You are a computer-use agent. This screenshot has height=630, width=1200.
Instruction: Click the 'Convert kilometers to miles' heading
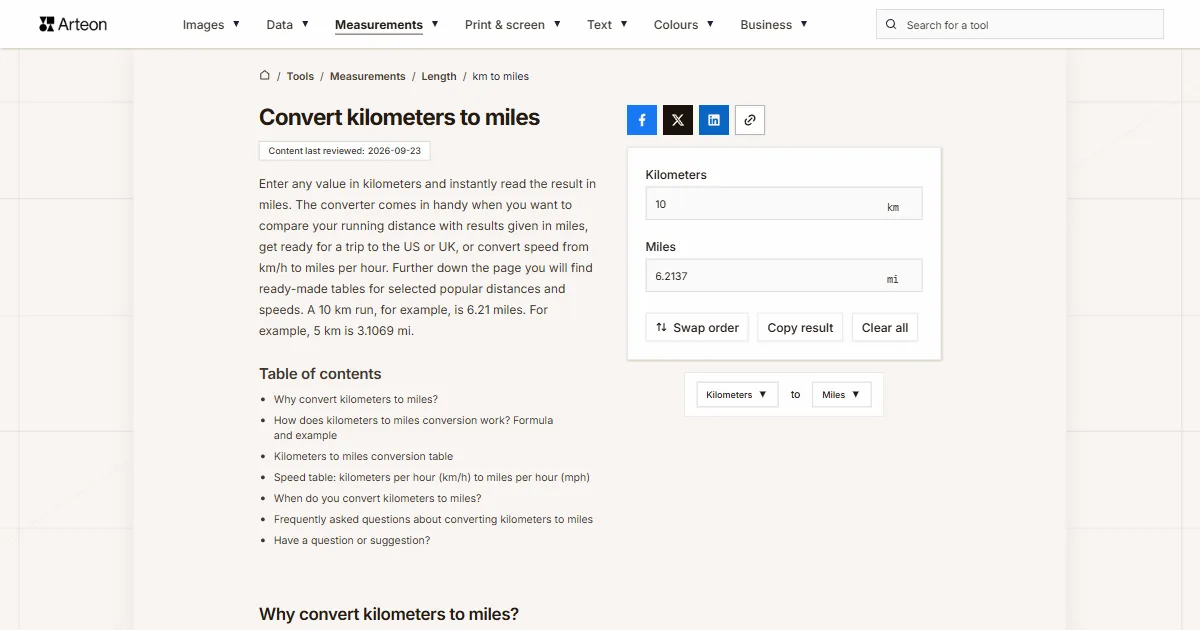coord(400,117)
